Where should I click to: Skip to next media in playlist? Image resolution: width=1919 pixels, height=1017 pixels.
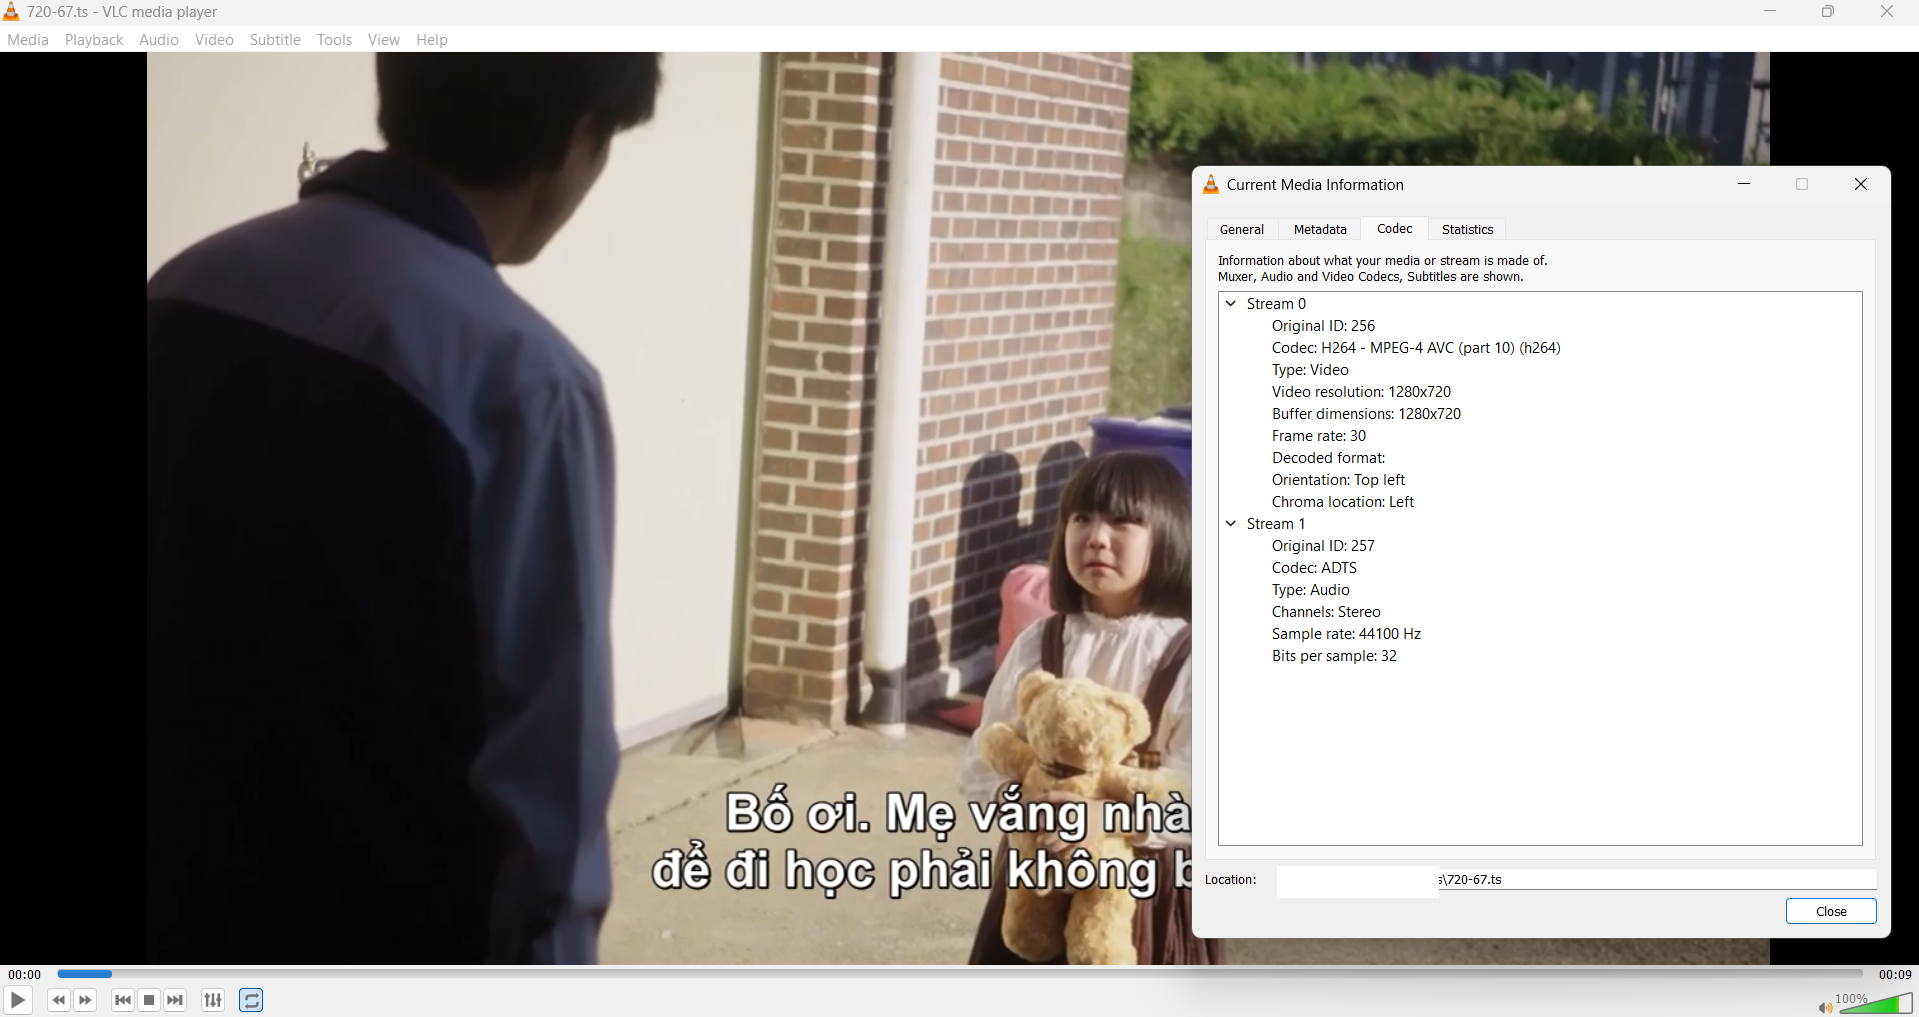point(175,1000)
